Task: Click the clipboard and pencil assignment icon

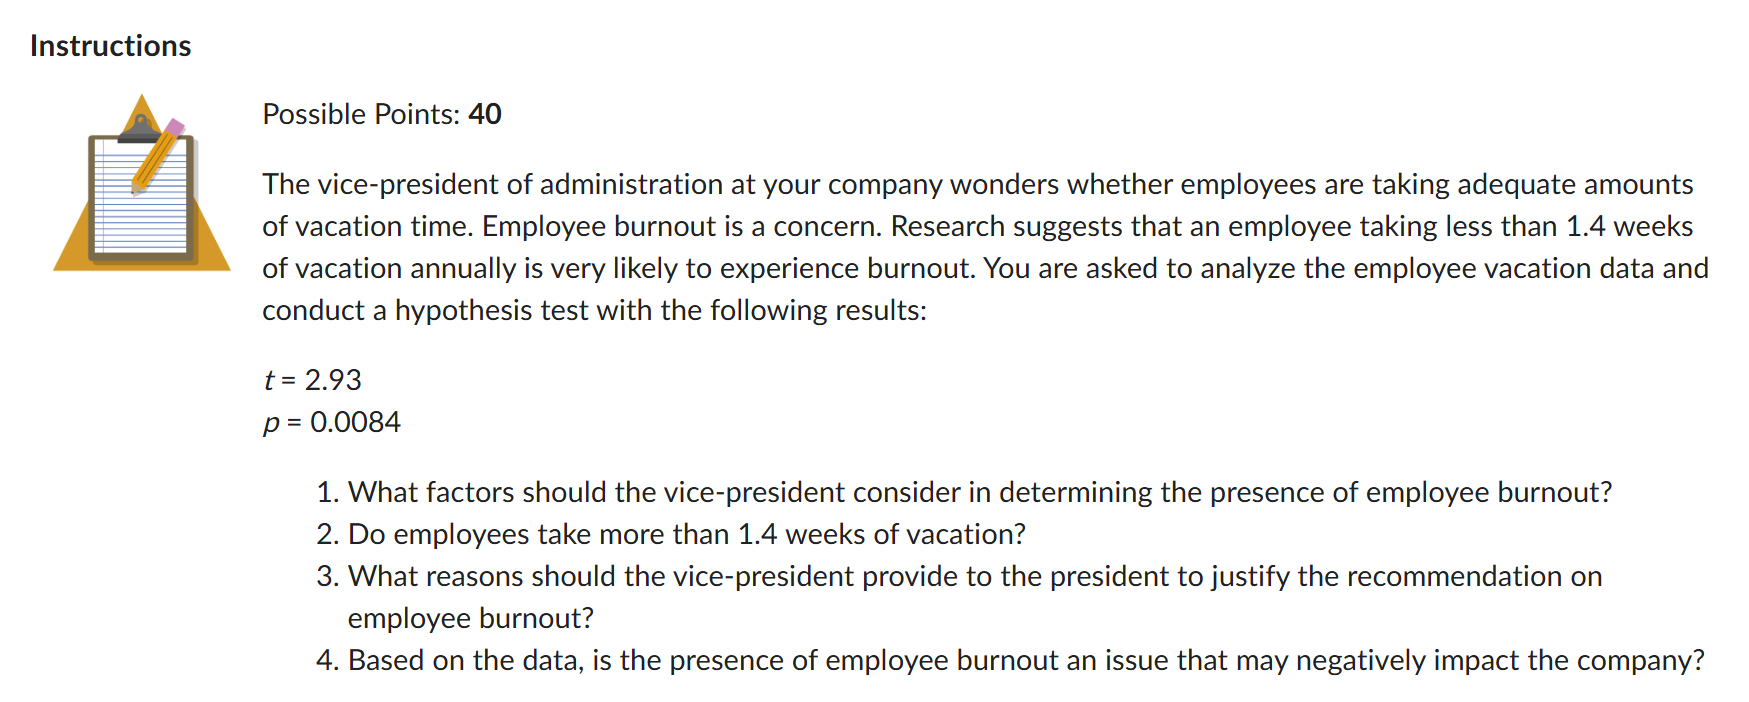Action: (142, 182)
